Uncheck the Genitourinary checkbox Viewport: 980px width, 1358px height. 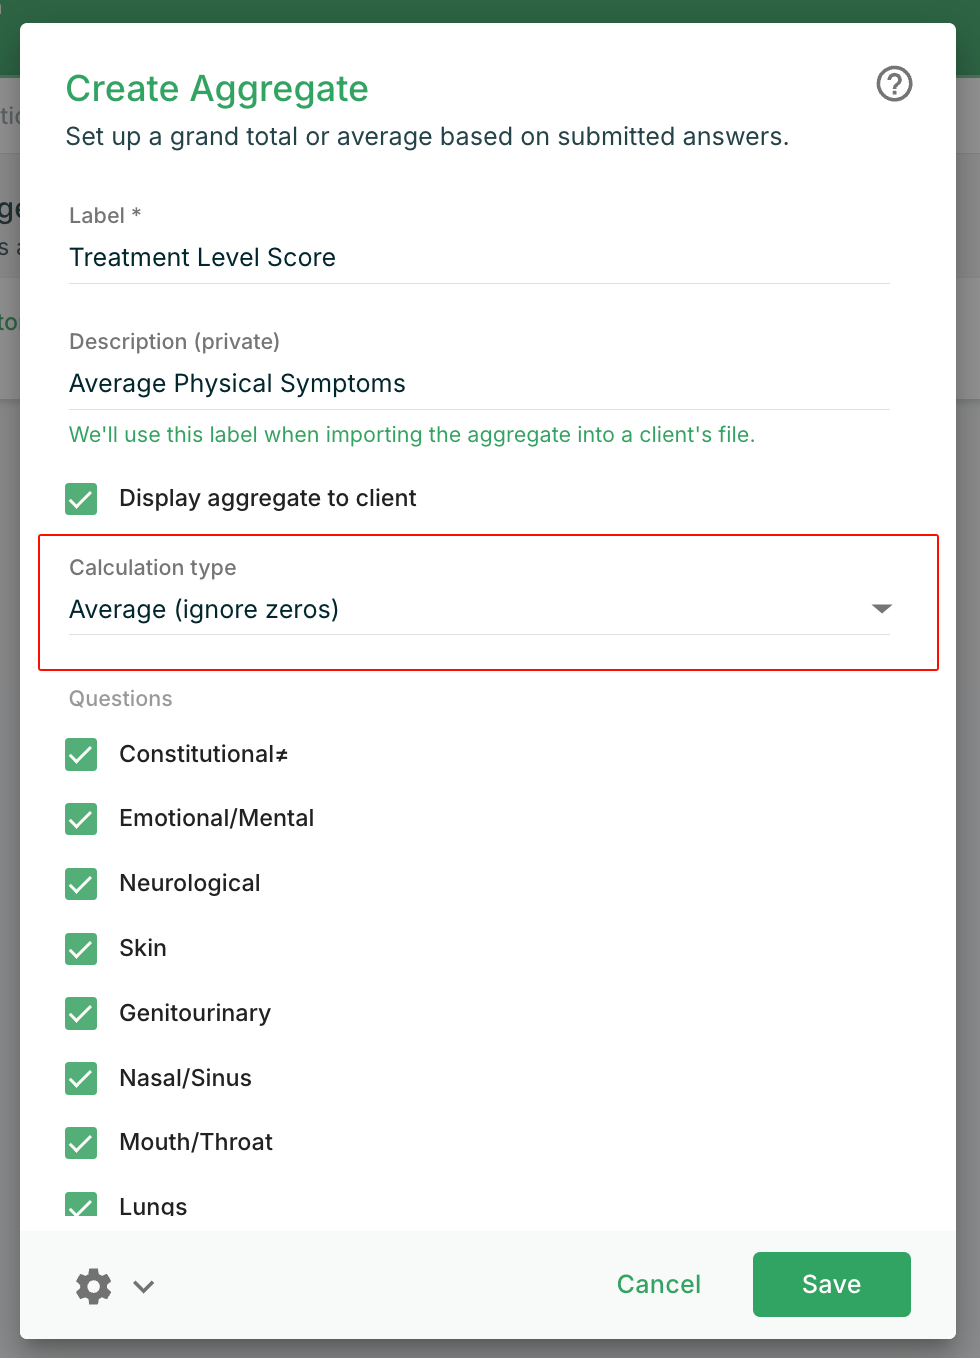(81, 1013)
